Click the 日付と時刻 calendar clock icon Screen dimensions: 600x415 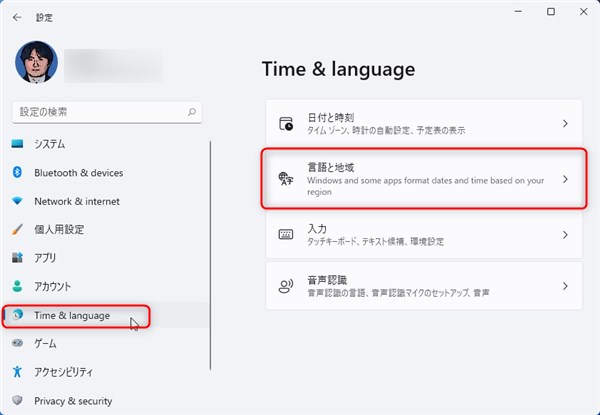pyautogui.click(x=286, y=124)
